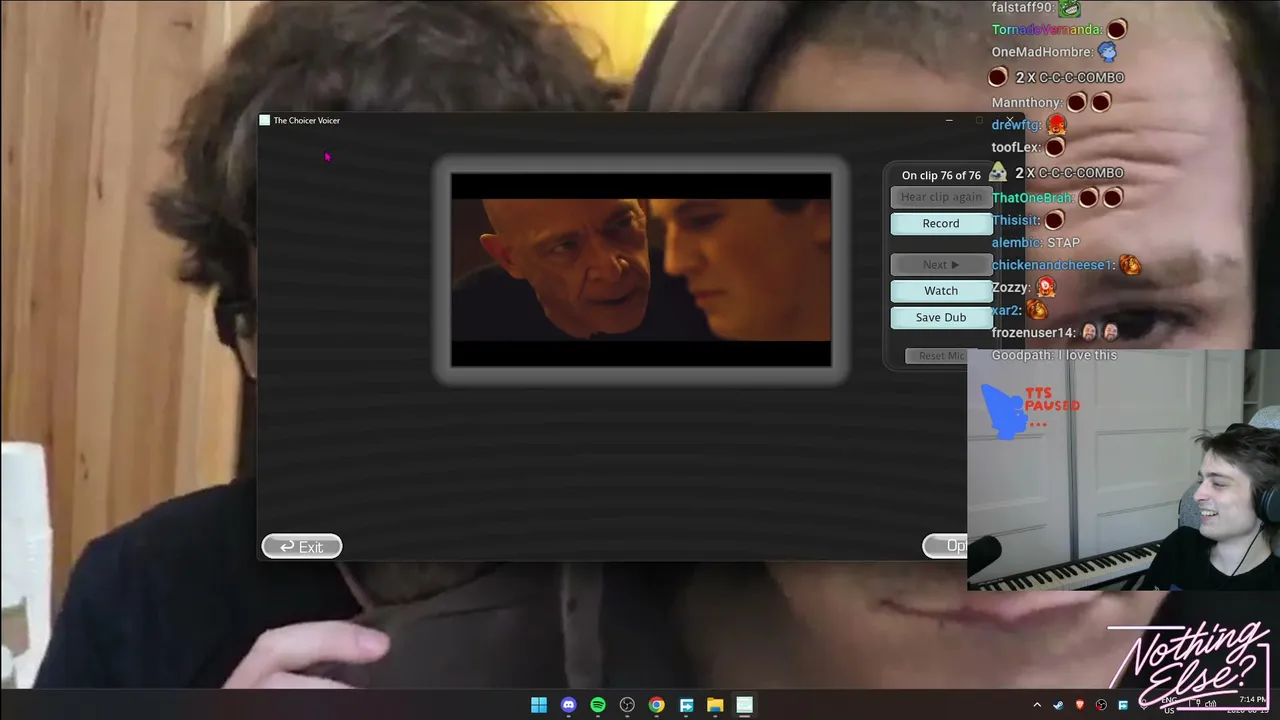Click the emote beside OneMadHombre
Viewport: 1280px width, 720px height.
point(1107,52)
